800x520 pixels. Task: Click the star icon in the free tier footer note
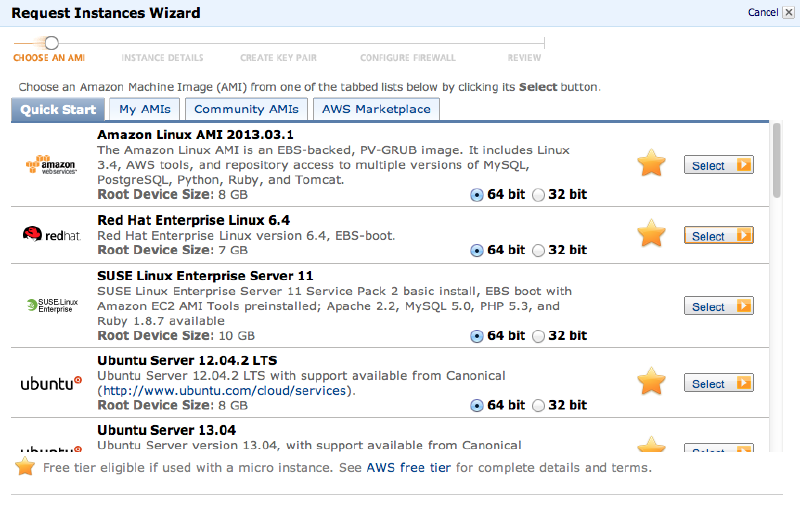click(24, 466)
